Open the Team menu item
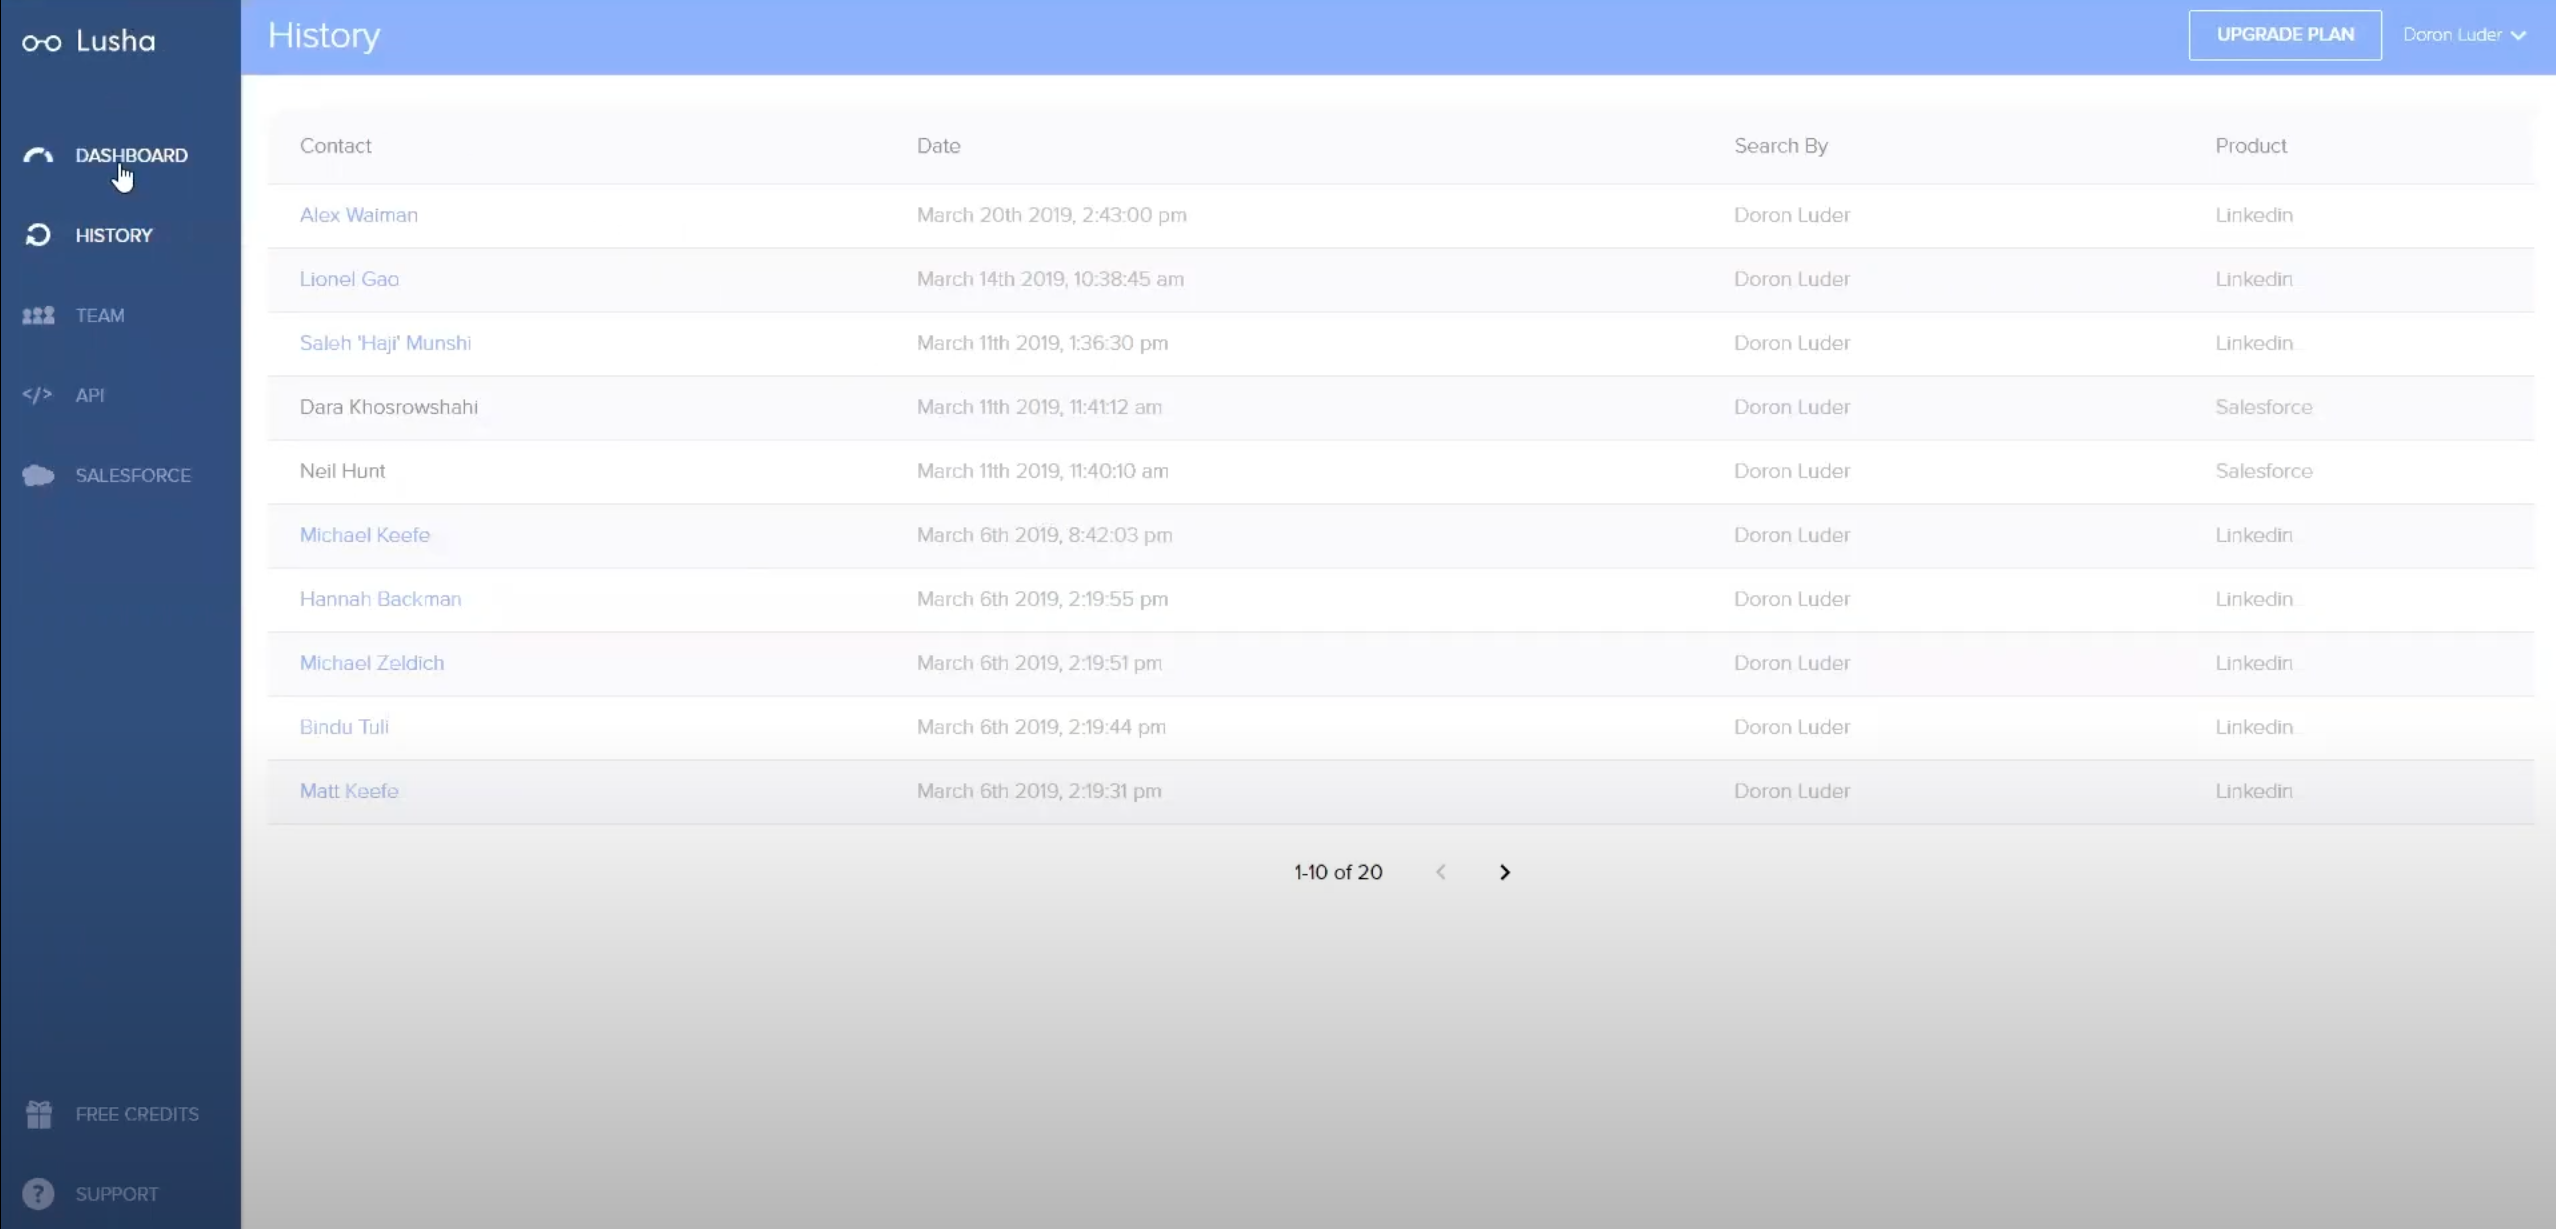Image resolution: width=2556 pixels, height=1229 pixels. (x=100, y=315)
